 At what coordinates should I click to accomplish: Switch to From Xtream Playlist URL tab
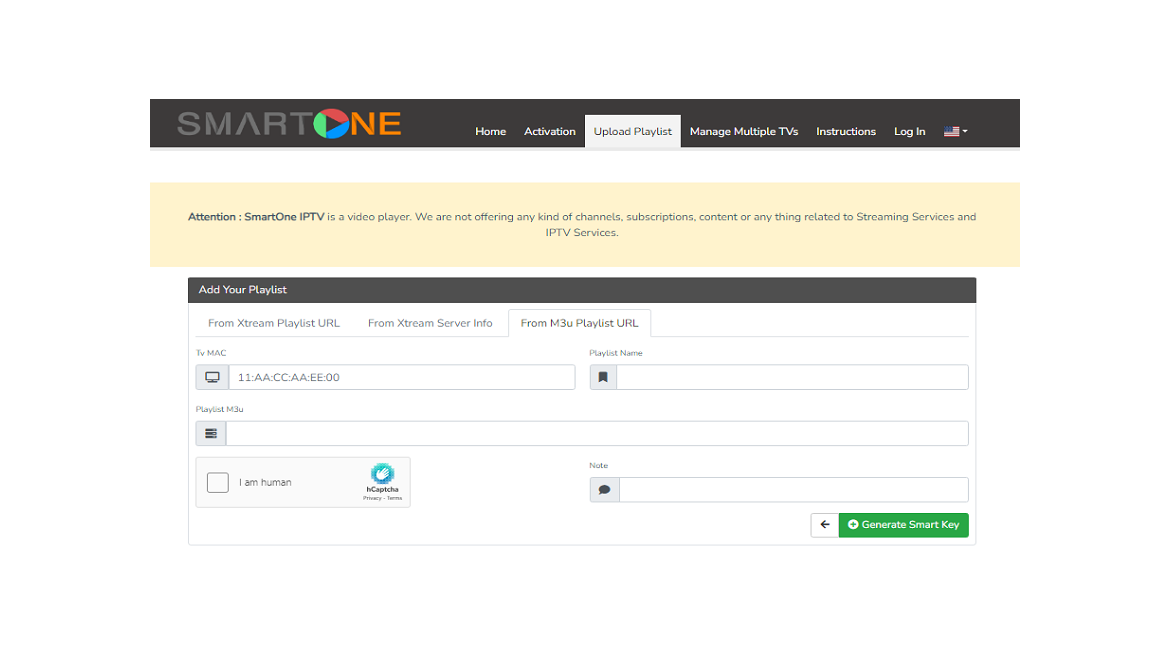click(274, 323)
